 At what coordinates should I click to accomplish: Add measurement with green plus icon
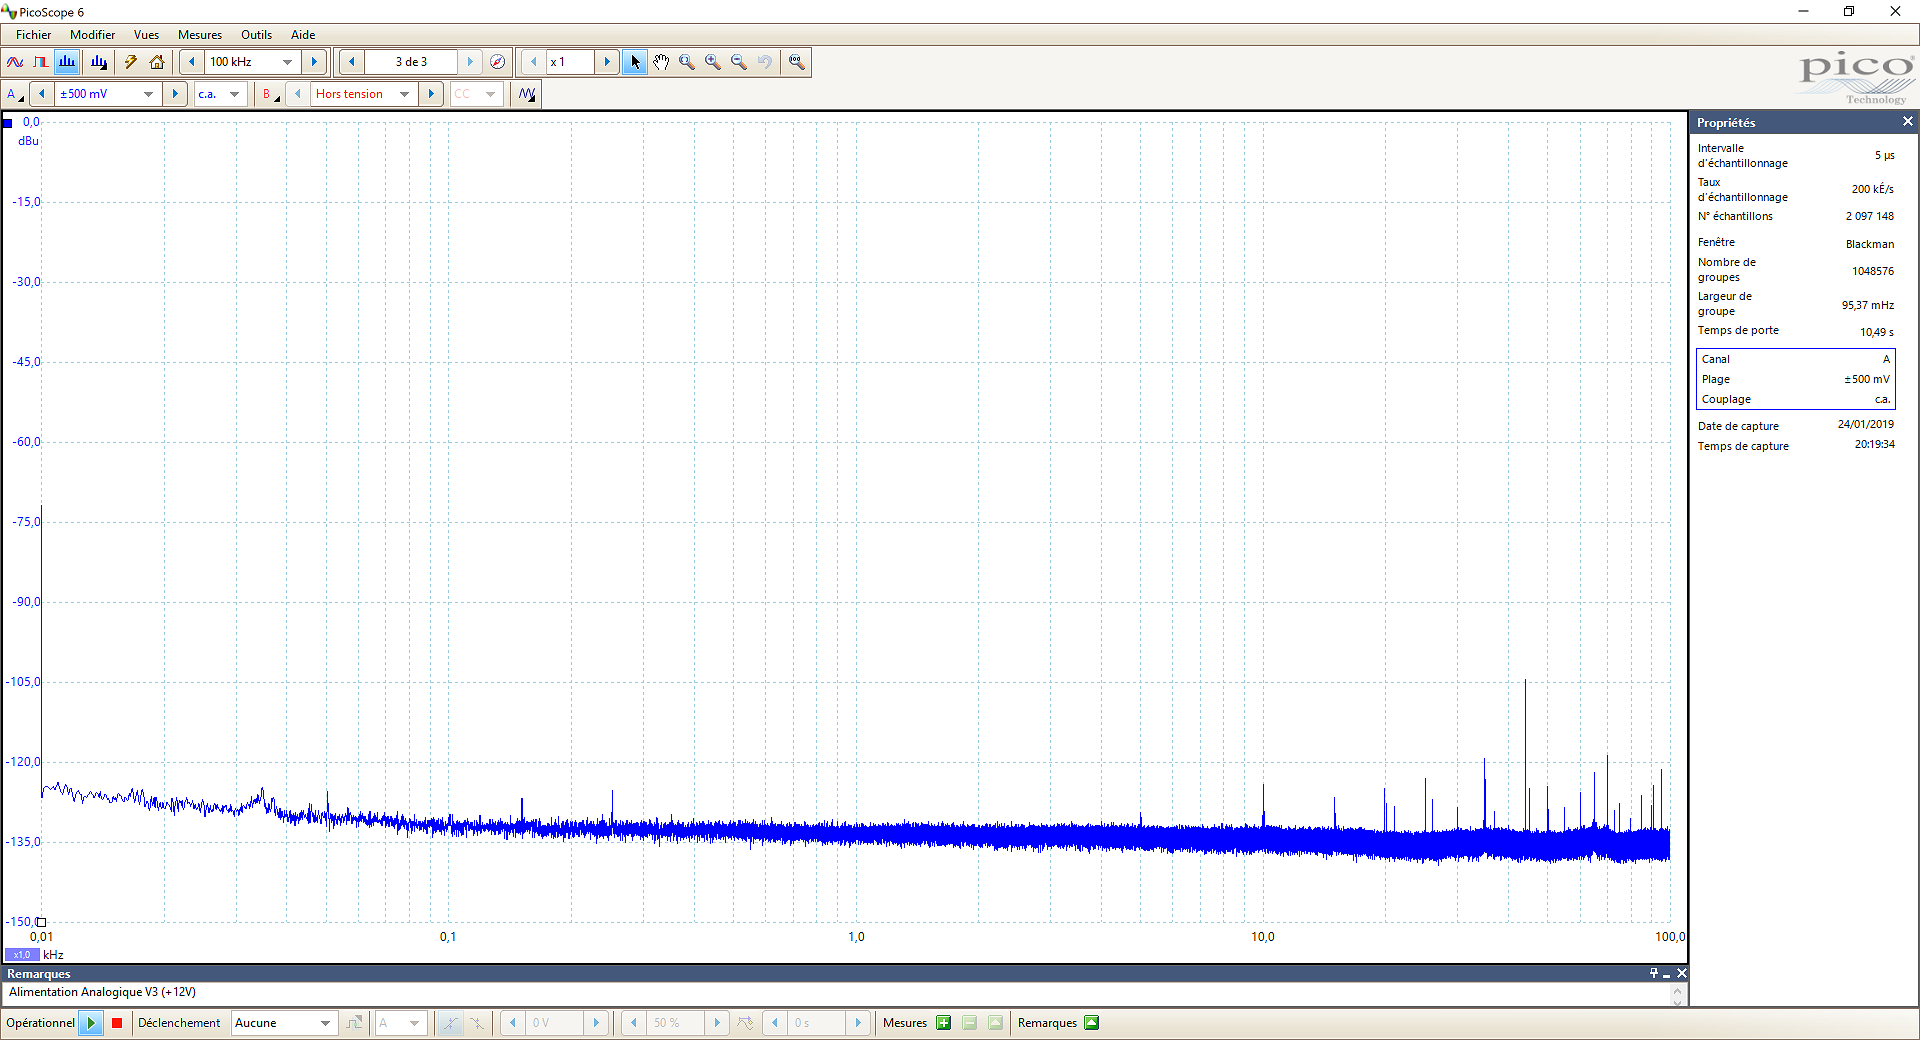[x=943, y=1023]
